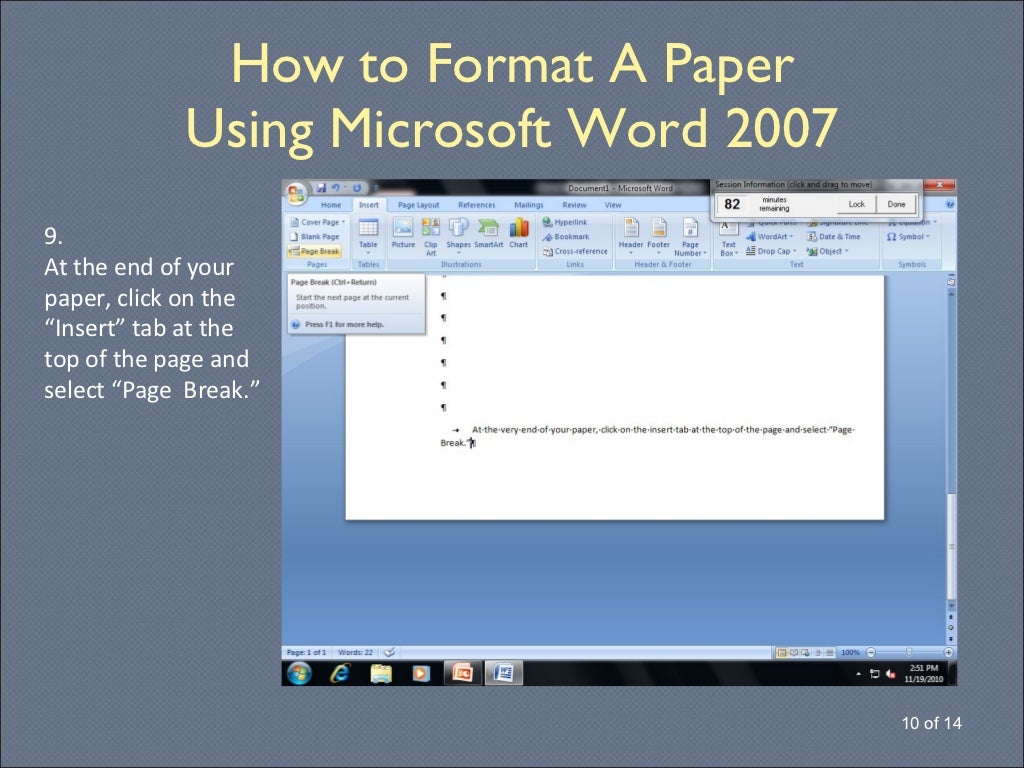This screenshot has width=1024, height=768.
Task: Redo action in Quick Access toolbar
Action: [x=357, y=188]
